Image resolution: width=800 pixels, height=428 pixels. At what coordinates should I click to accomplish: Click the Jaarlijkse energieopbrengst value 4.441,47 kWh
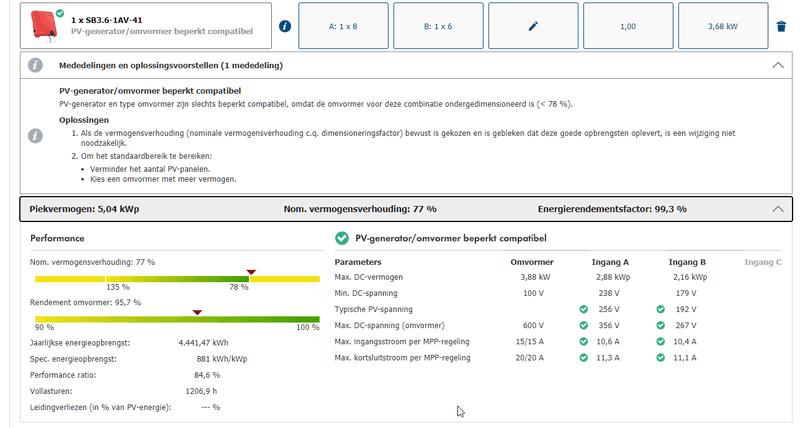pos(204,343)
